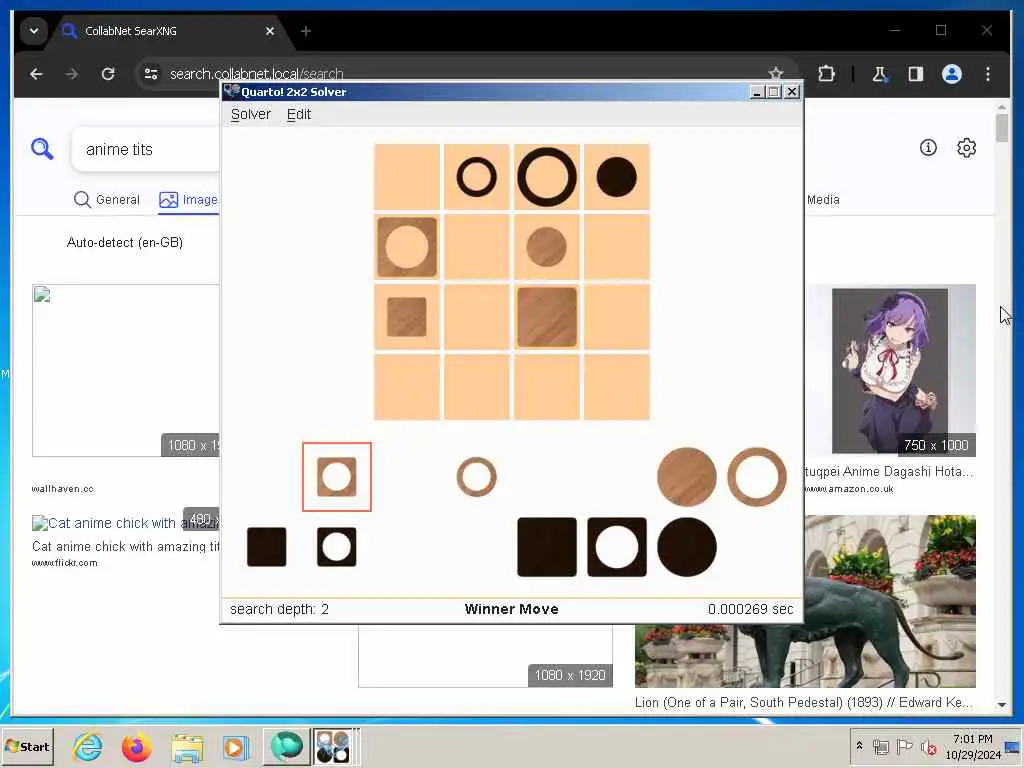Open Windows Explorer from the taskbar

tap(187, 746)
